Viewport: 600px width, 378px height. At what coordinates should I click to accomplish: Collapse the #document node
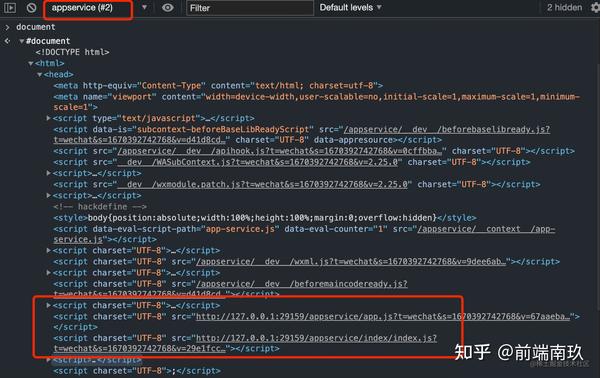pos(22,41)
